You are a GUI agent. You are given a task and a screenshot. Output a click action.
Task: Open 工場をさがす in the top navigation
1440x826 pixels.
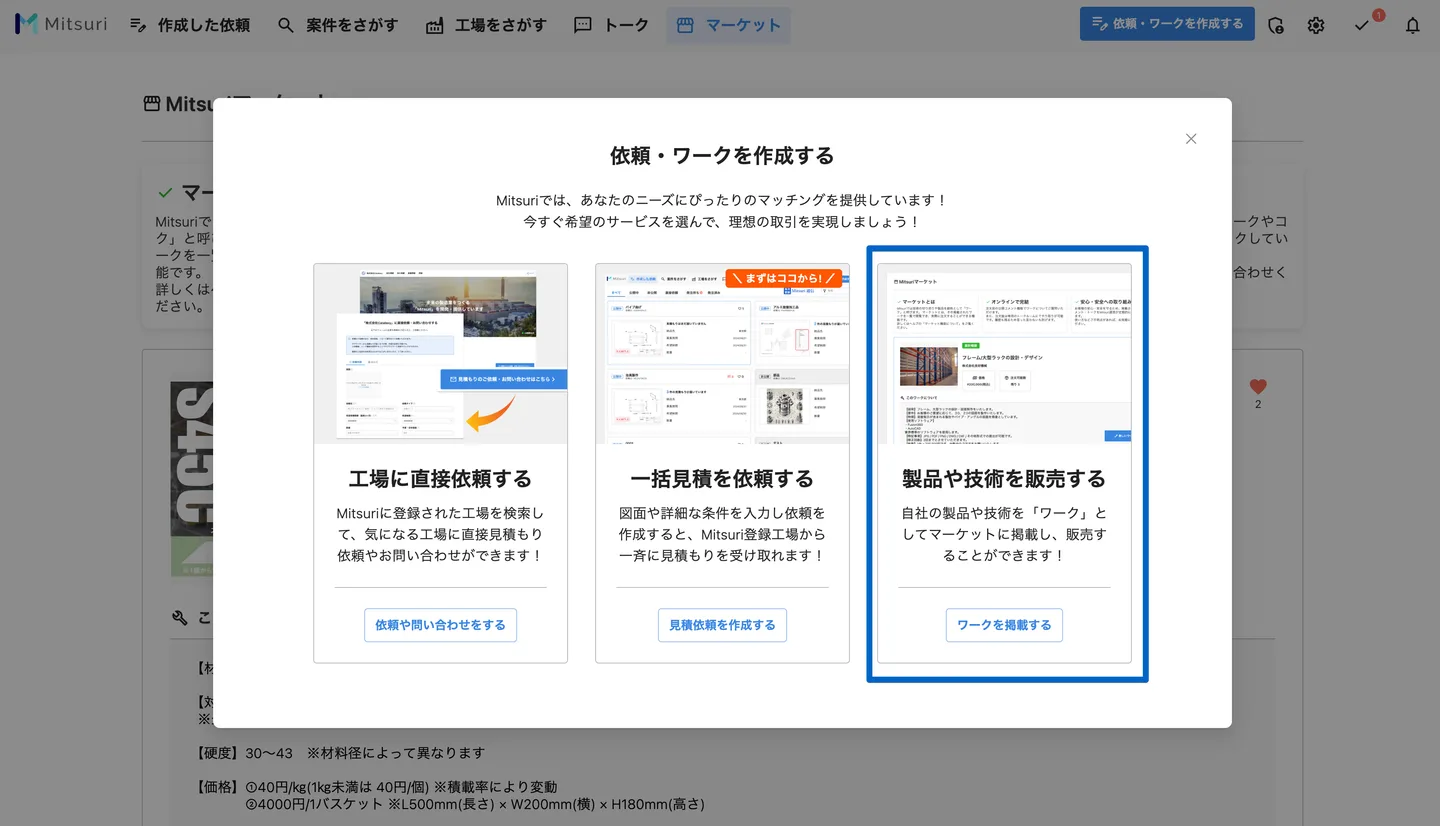(x=486, y=25)
